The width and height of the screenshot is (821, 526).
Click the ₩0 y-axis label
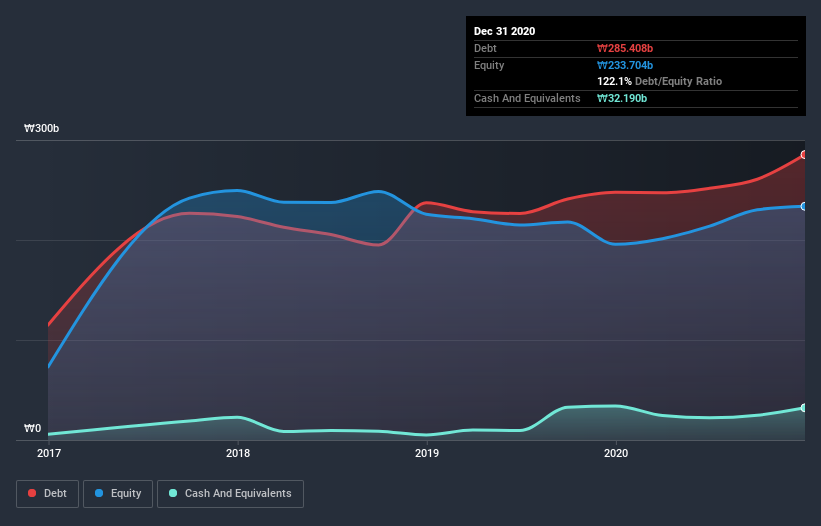tap(32, 428)
